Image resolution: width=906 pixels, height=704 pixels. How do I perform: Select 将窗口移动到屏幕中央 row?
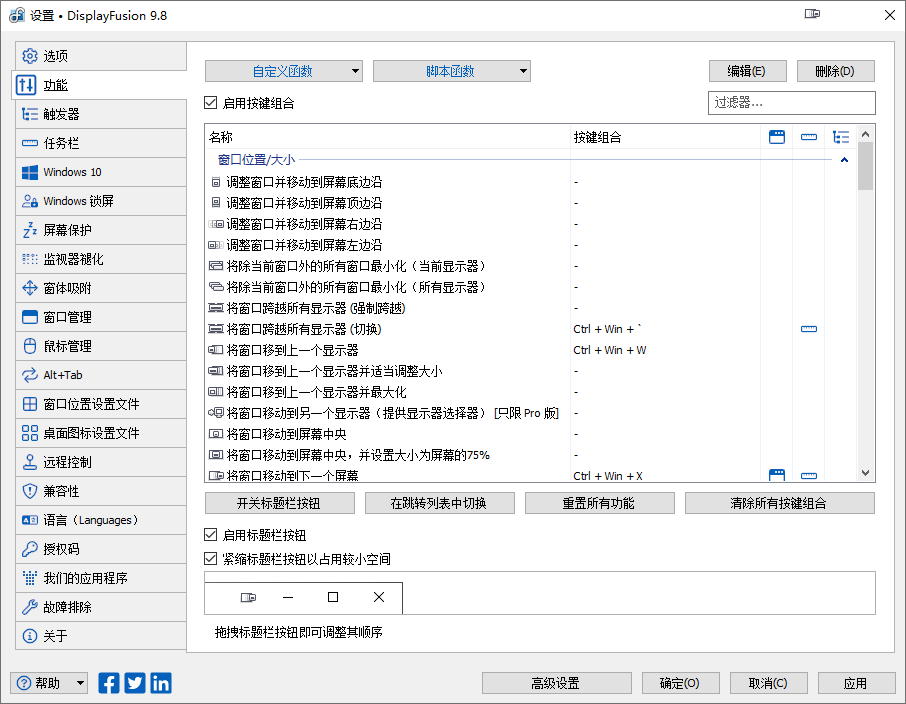[x=530, y=433]
